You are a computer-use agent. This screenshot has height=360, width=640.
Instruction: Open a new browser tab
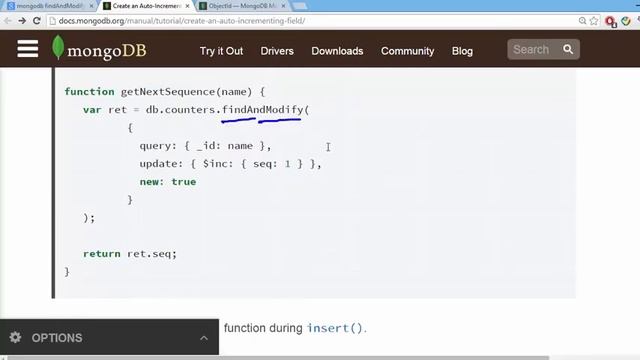pyautogui.click(x=300, y=6)
